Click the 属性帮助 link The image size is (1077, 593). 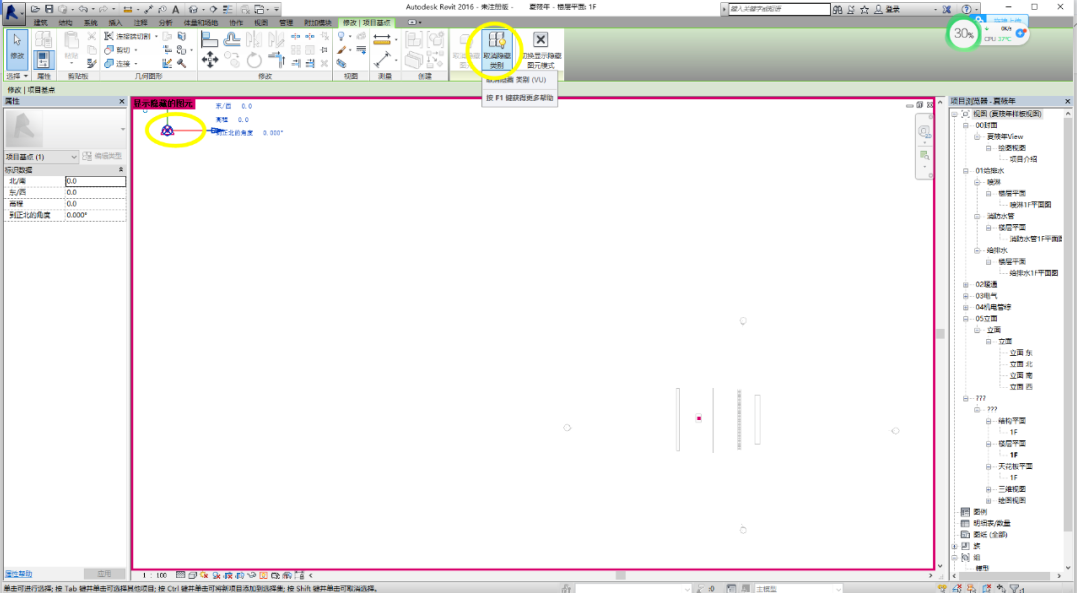(x=18, y=574)
